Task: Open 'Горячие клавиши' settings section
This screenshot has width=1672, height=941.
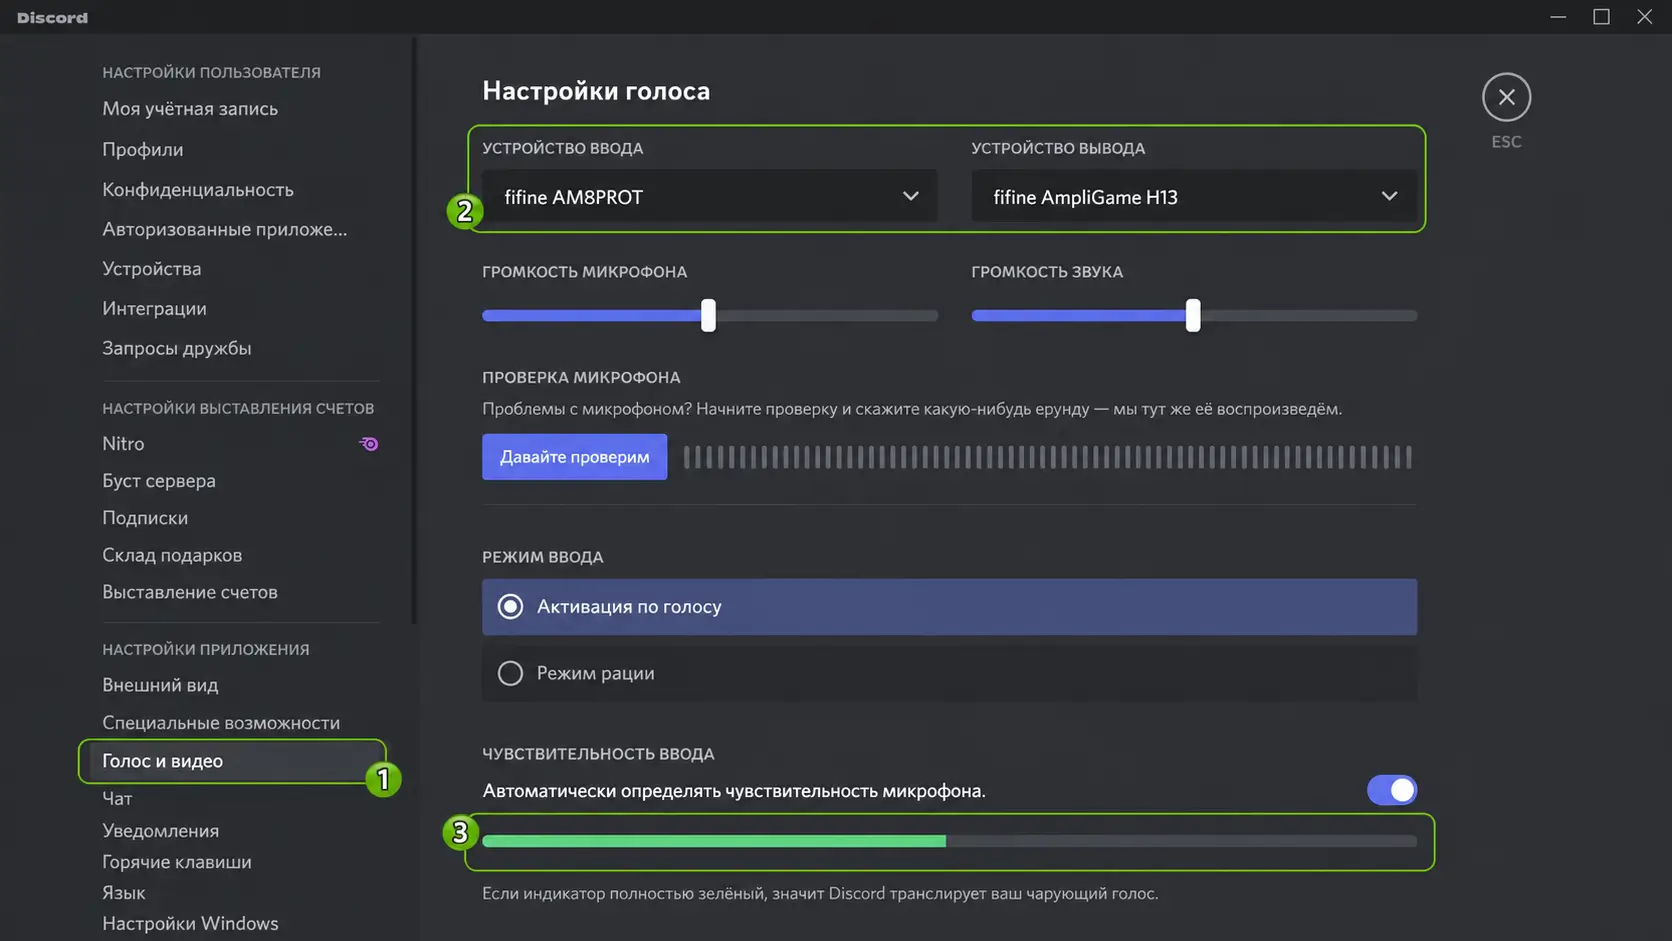Action: pyautogui.click(x=177, y=862)
